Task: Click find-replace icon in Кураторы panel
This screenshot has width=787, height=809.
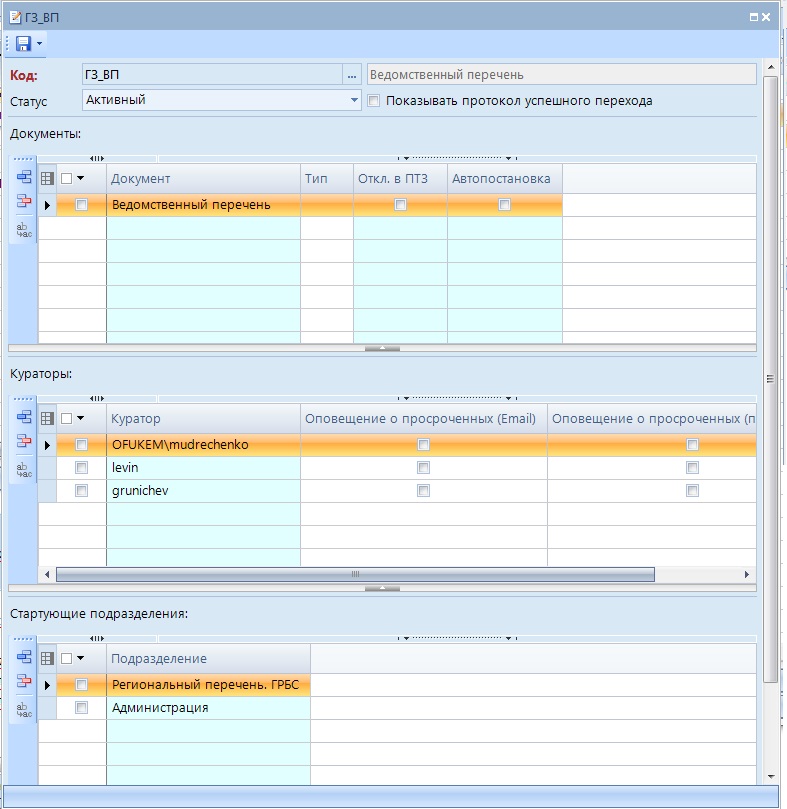Action: (x=24, y=469)
